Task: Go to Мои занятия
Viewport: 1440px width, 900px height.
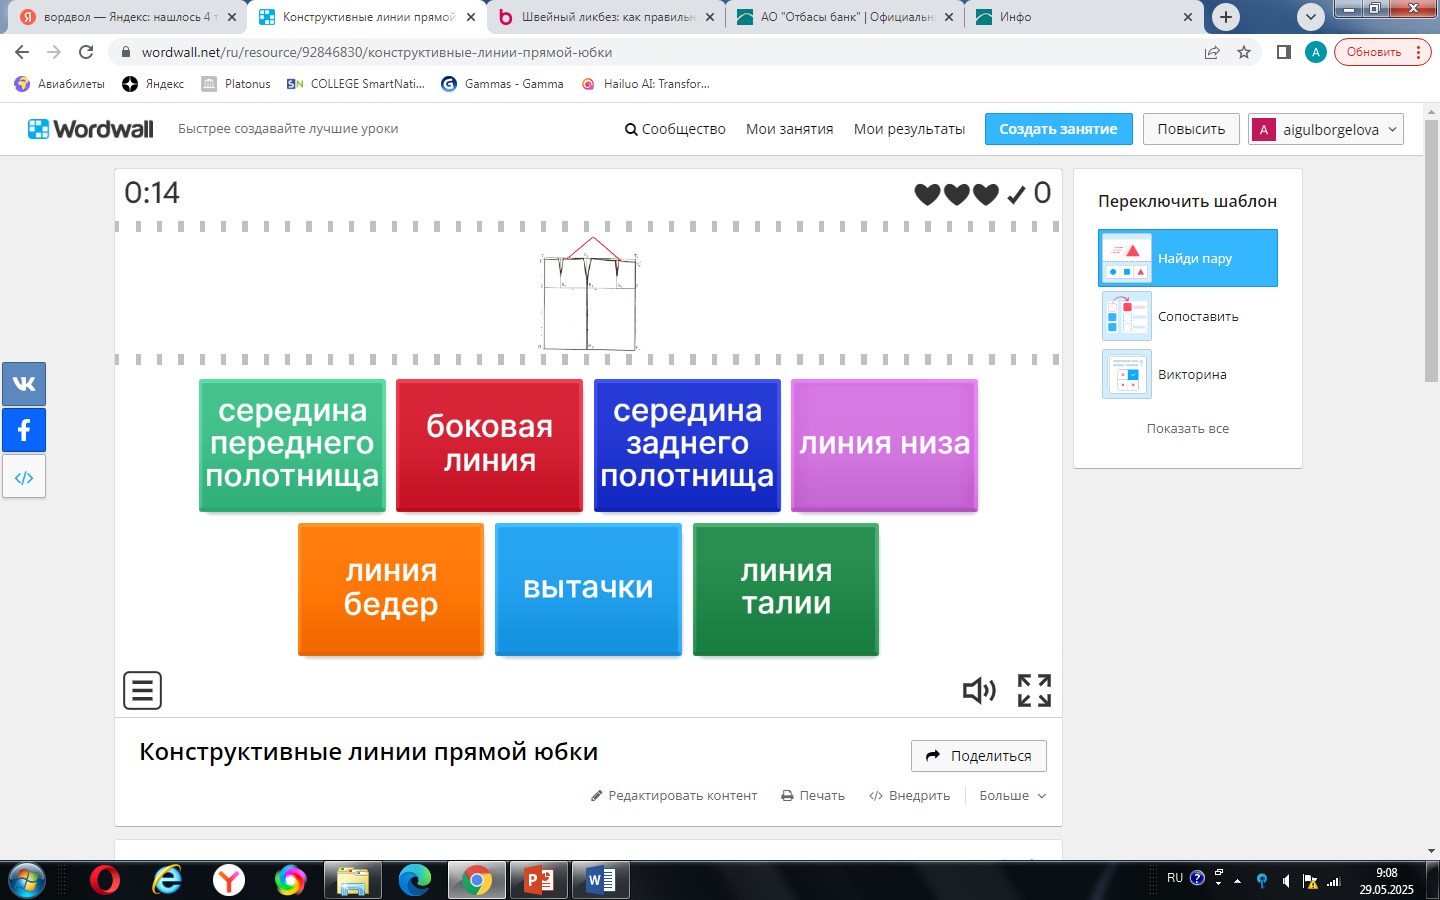Action: point(790,129)
